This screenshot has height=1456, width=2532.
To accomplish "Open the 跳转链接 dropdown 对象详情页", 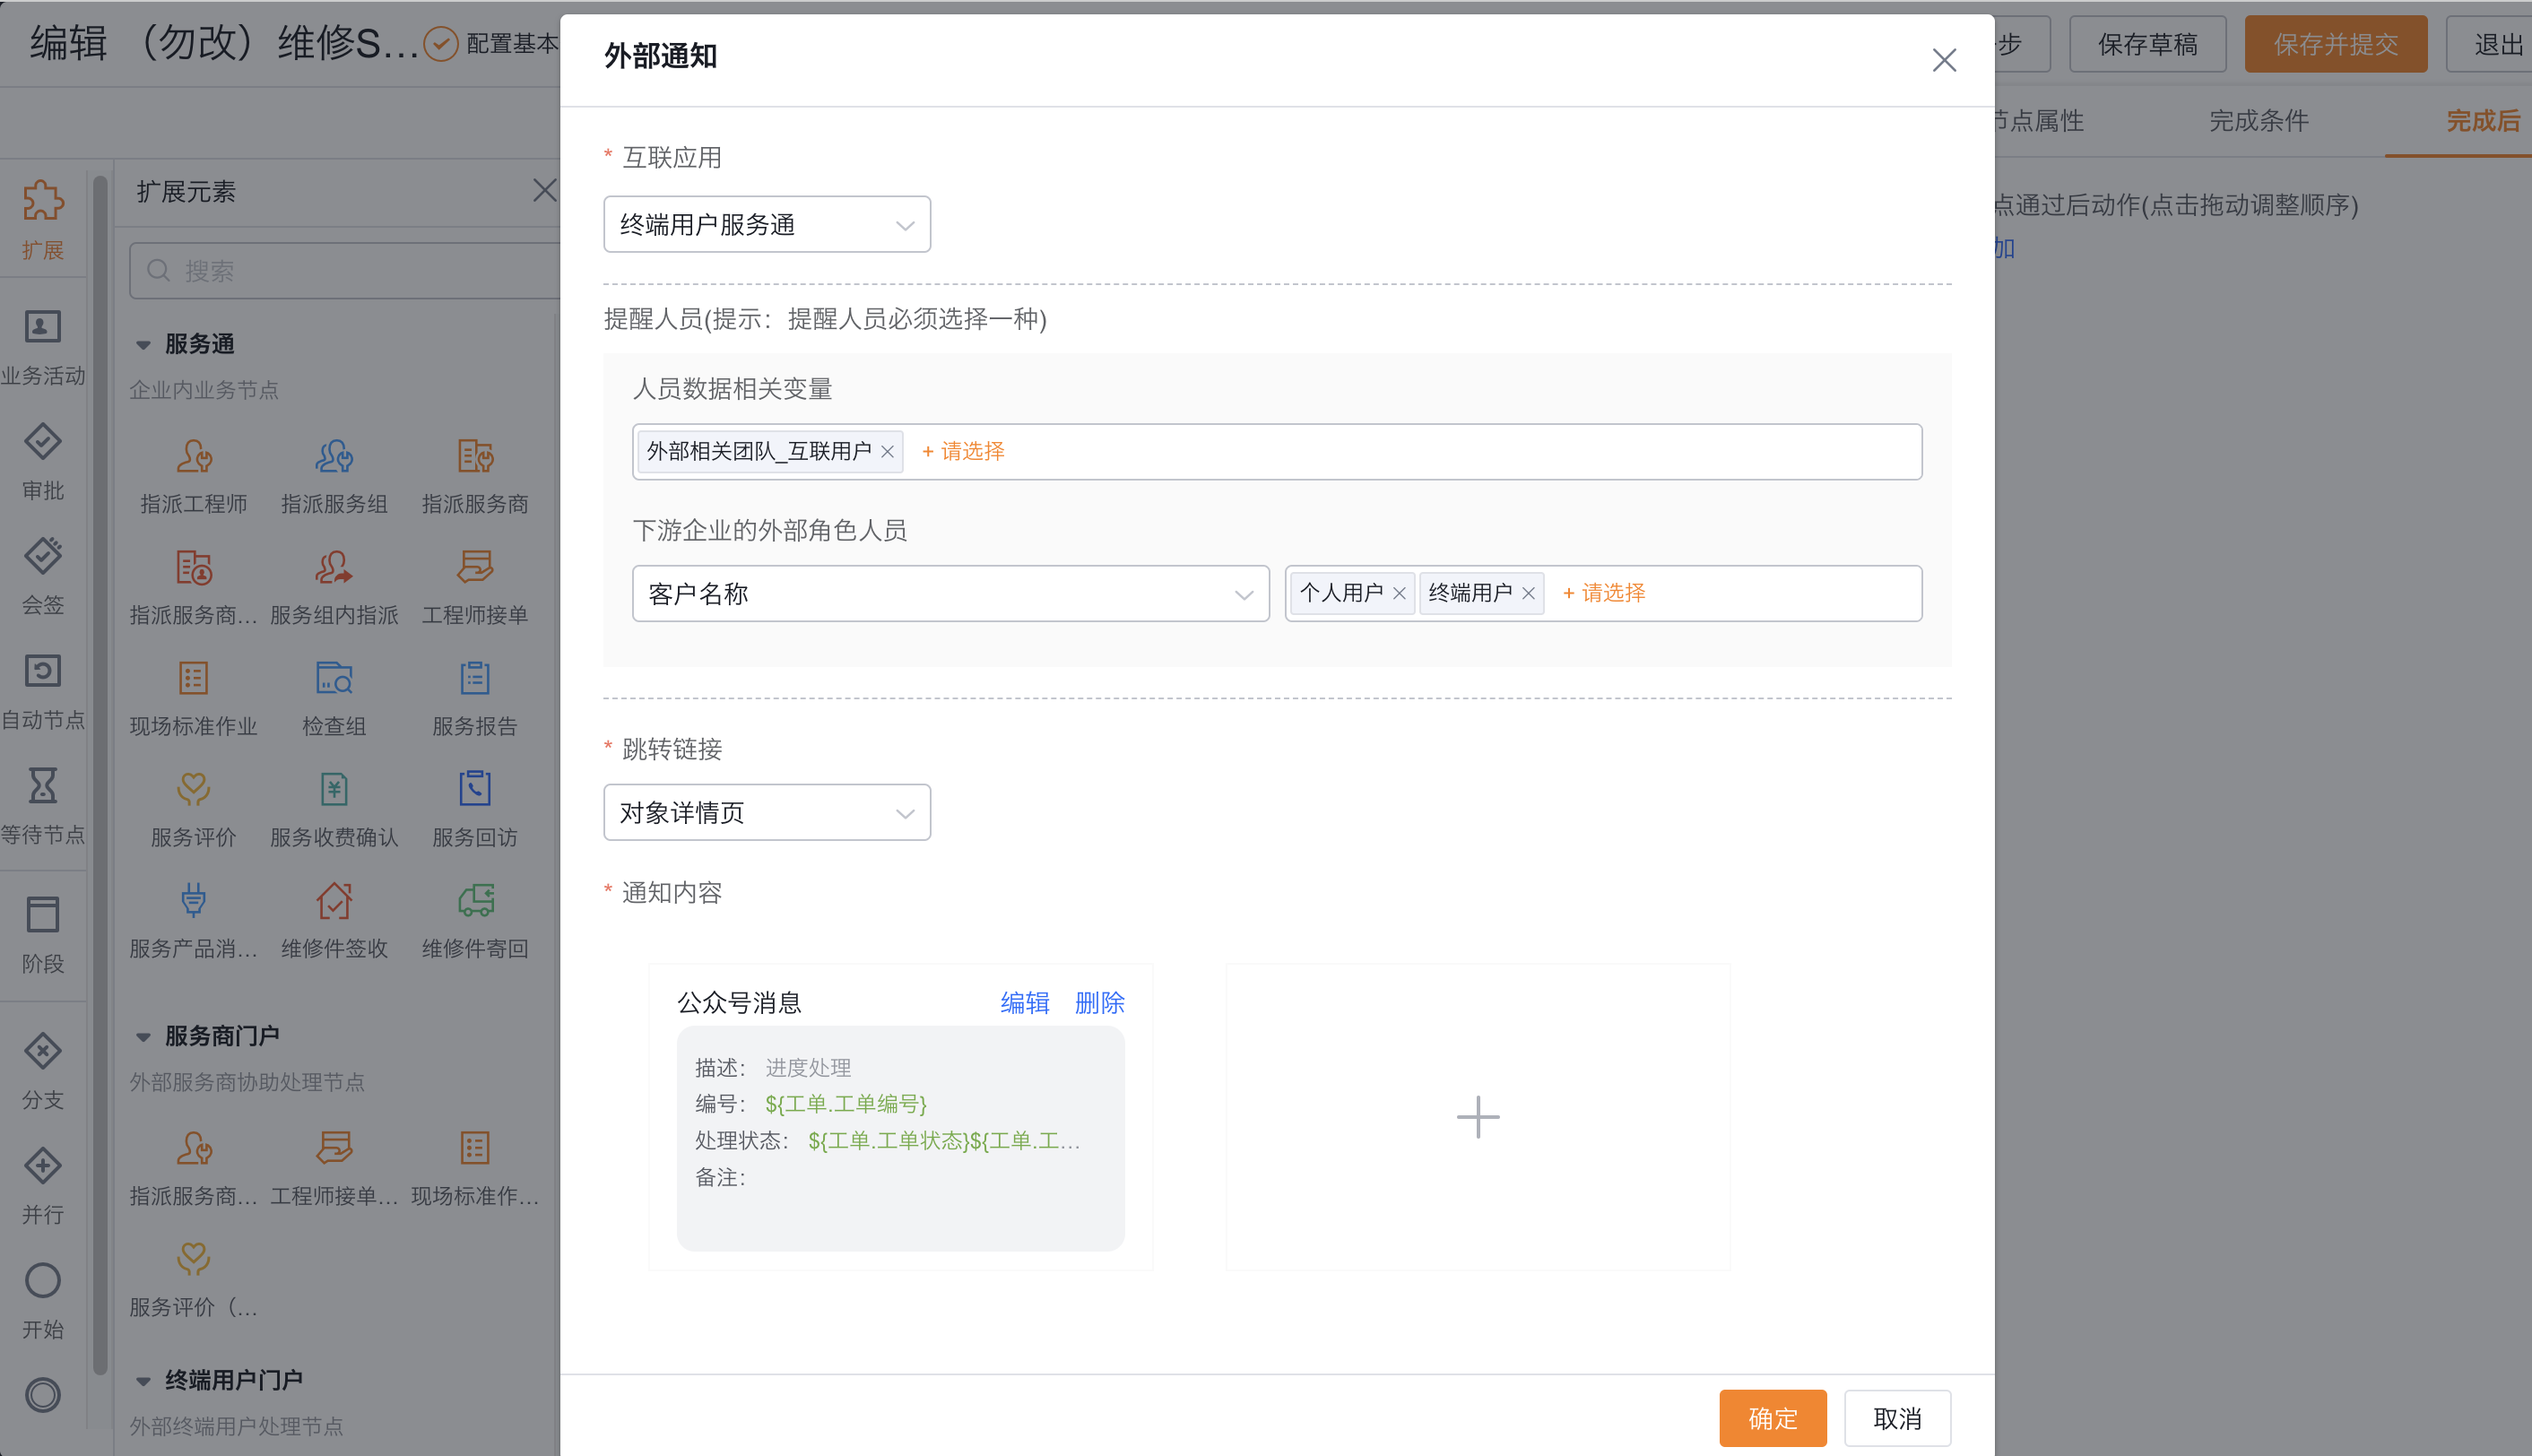I will click(767, 812).
